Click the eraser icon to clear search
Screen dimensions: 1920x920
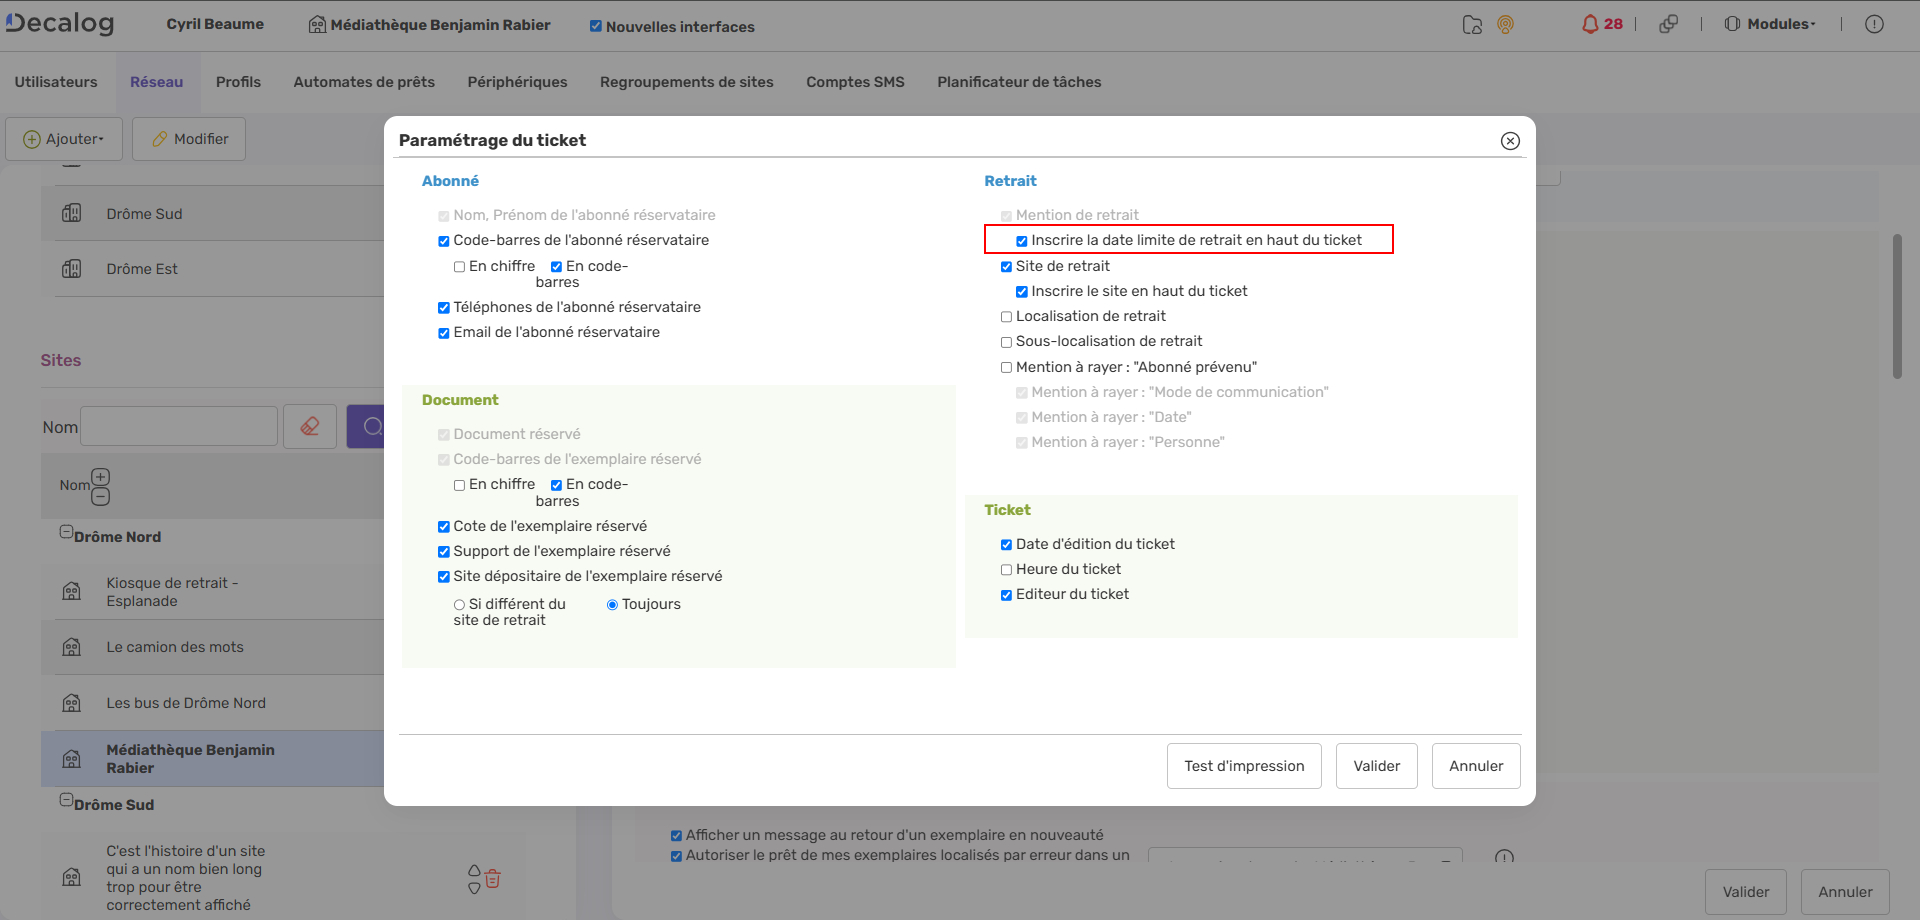310,427
